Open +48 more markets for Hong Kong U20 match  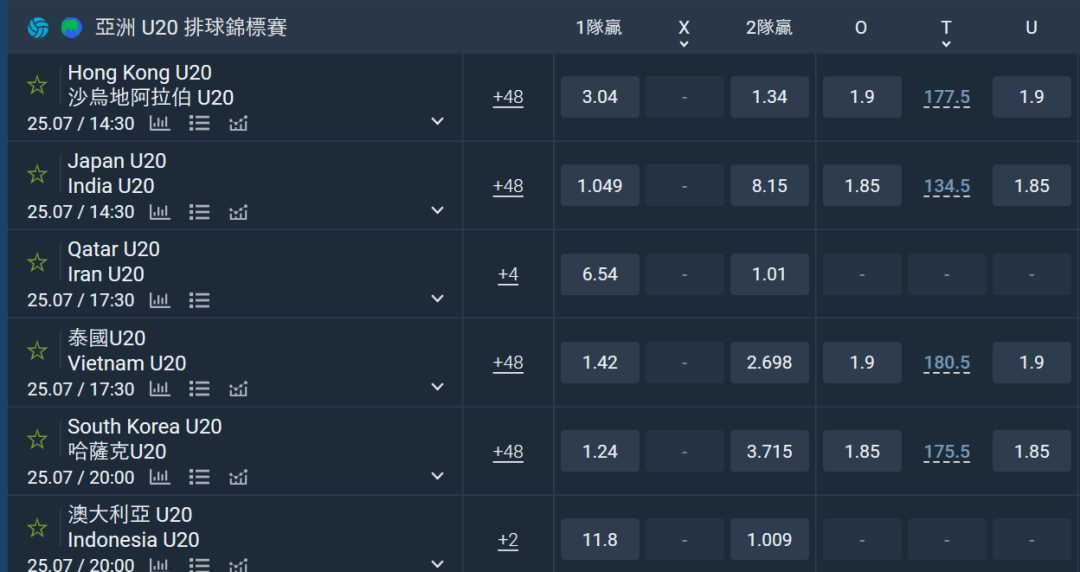tap(508, 97)
